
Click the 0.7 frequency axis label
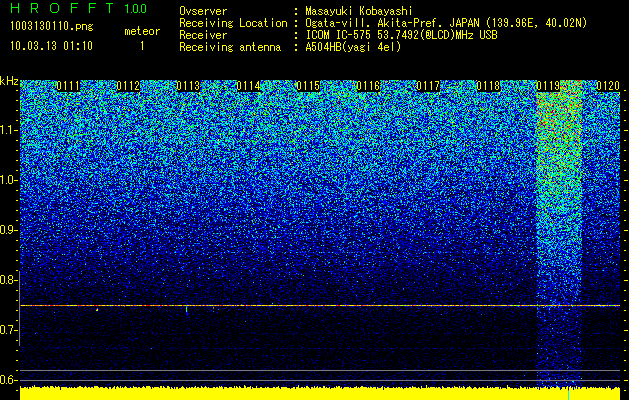tap(8, 330)
